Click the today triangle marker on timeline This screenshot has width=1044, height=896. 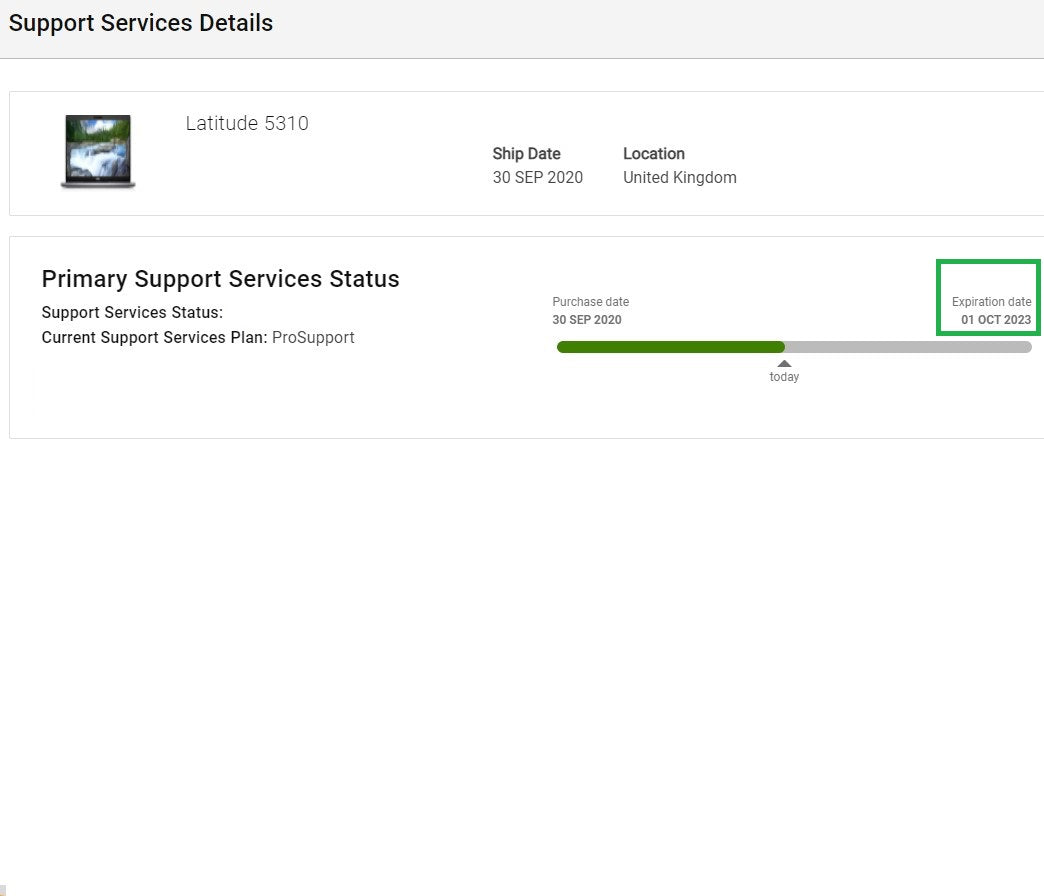(784, 364)
